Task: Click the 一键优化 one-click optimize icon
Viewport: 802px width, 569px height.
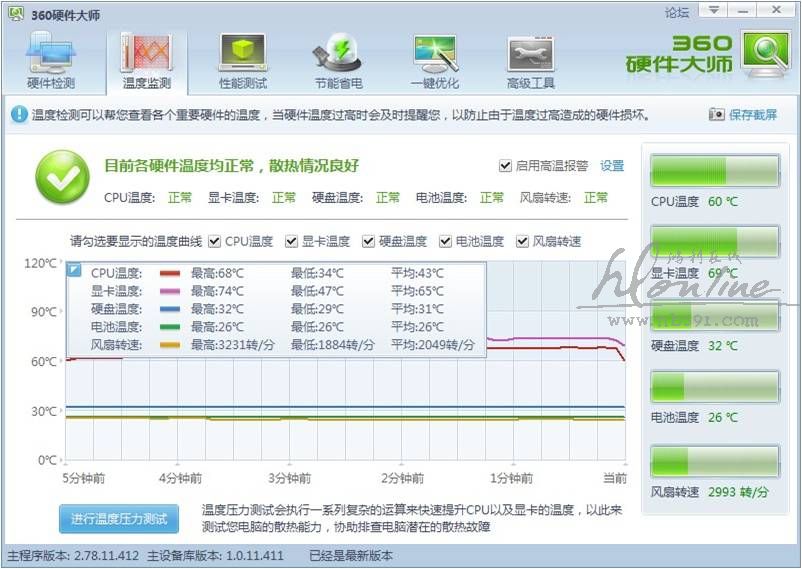Action: click(x=434, y=60)
